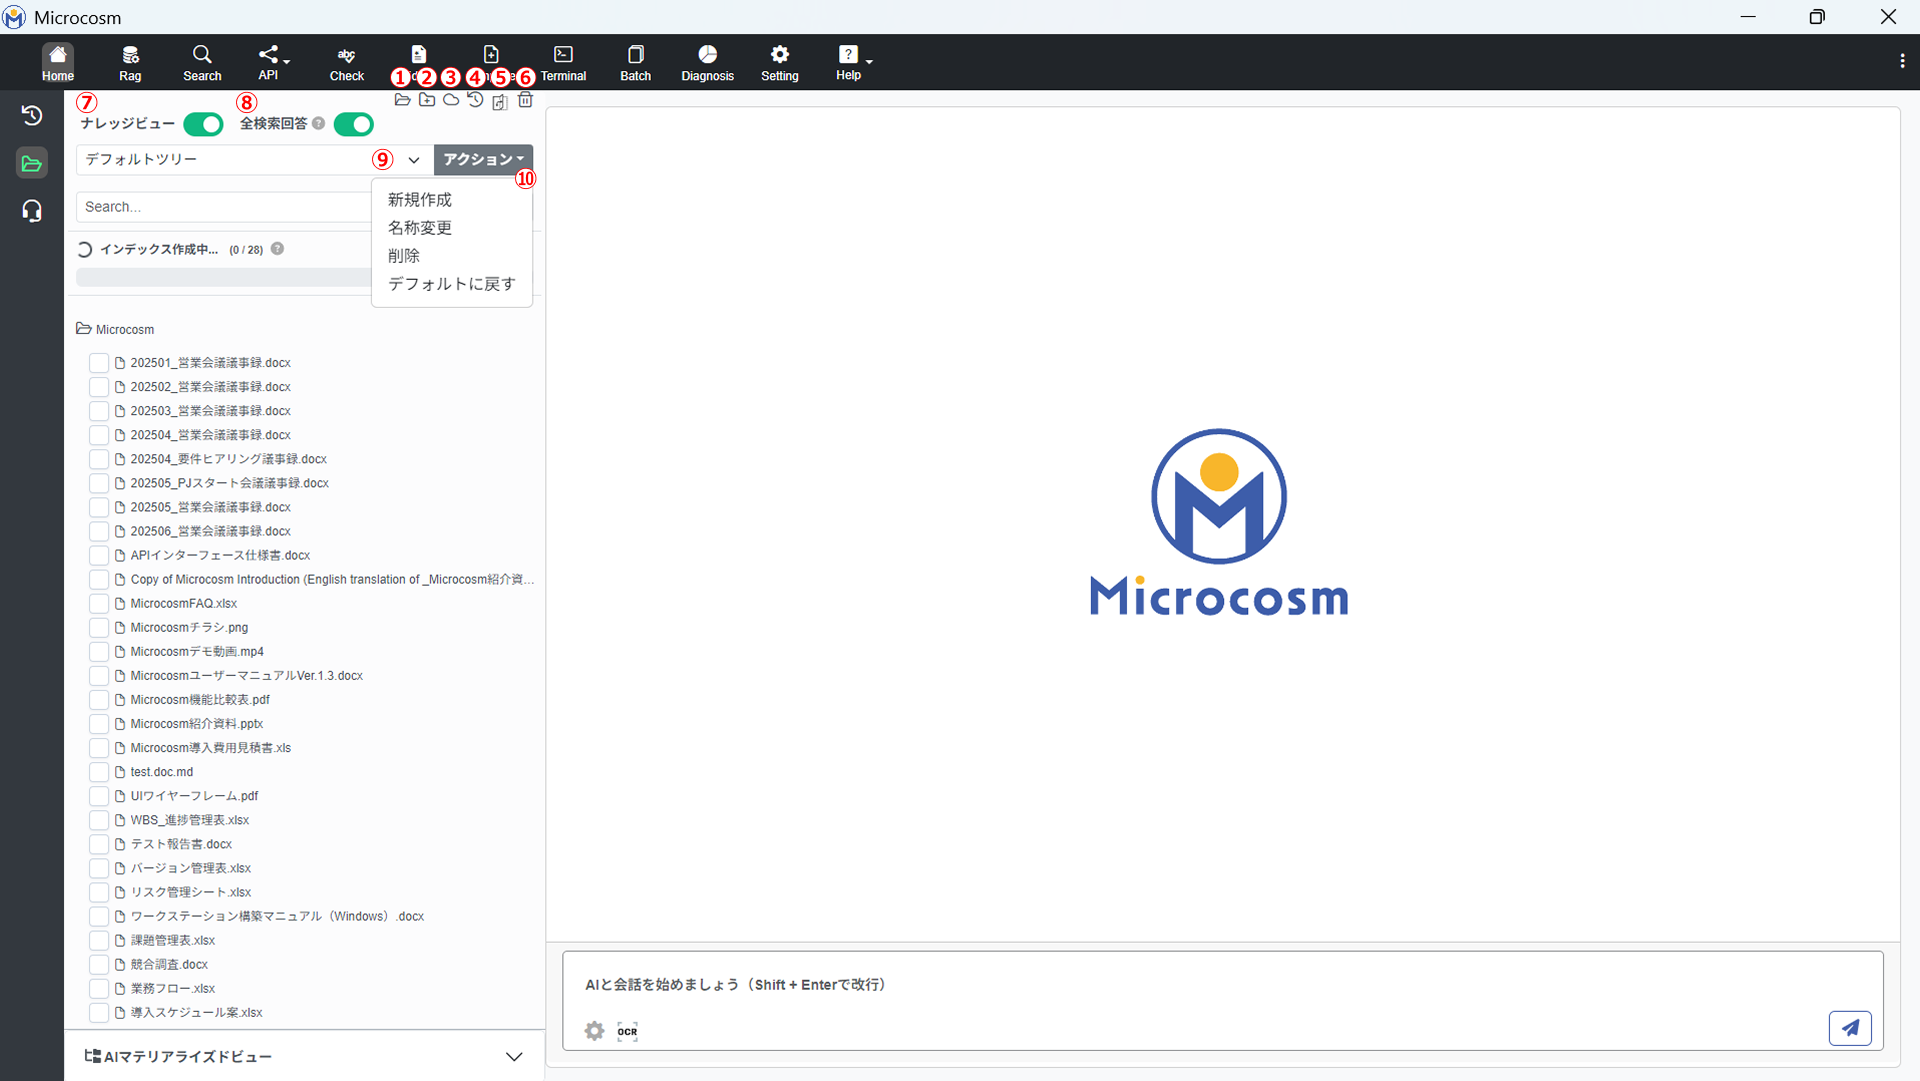Open the Rag database toolbar icon
Screen dimensions: 1920x1081
pos(130,62)
